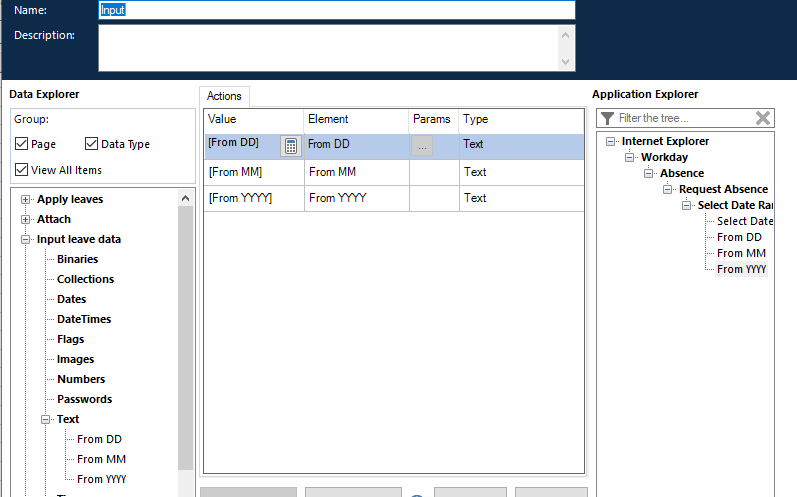Click the Element column header

[356, 119]
